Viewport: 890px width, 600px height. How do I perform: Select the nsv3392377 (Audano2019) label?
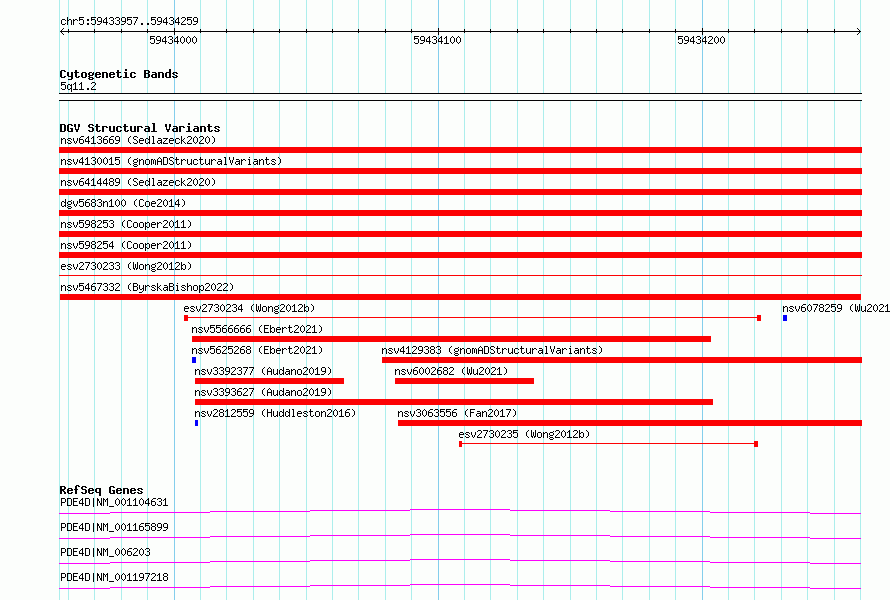pyautogui.click(x=263, y=371)
